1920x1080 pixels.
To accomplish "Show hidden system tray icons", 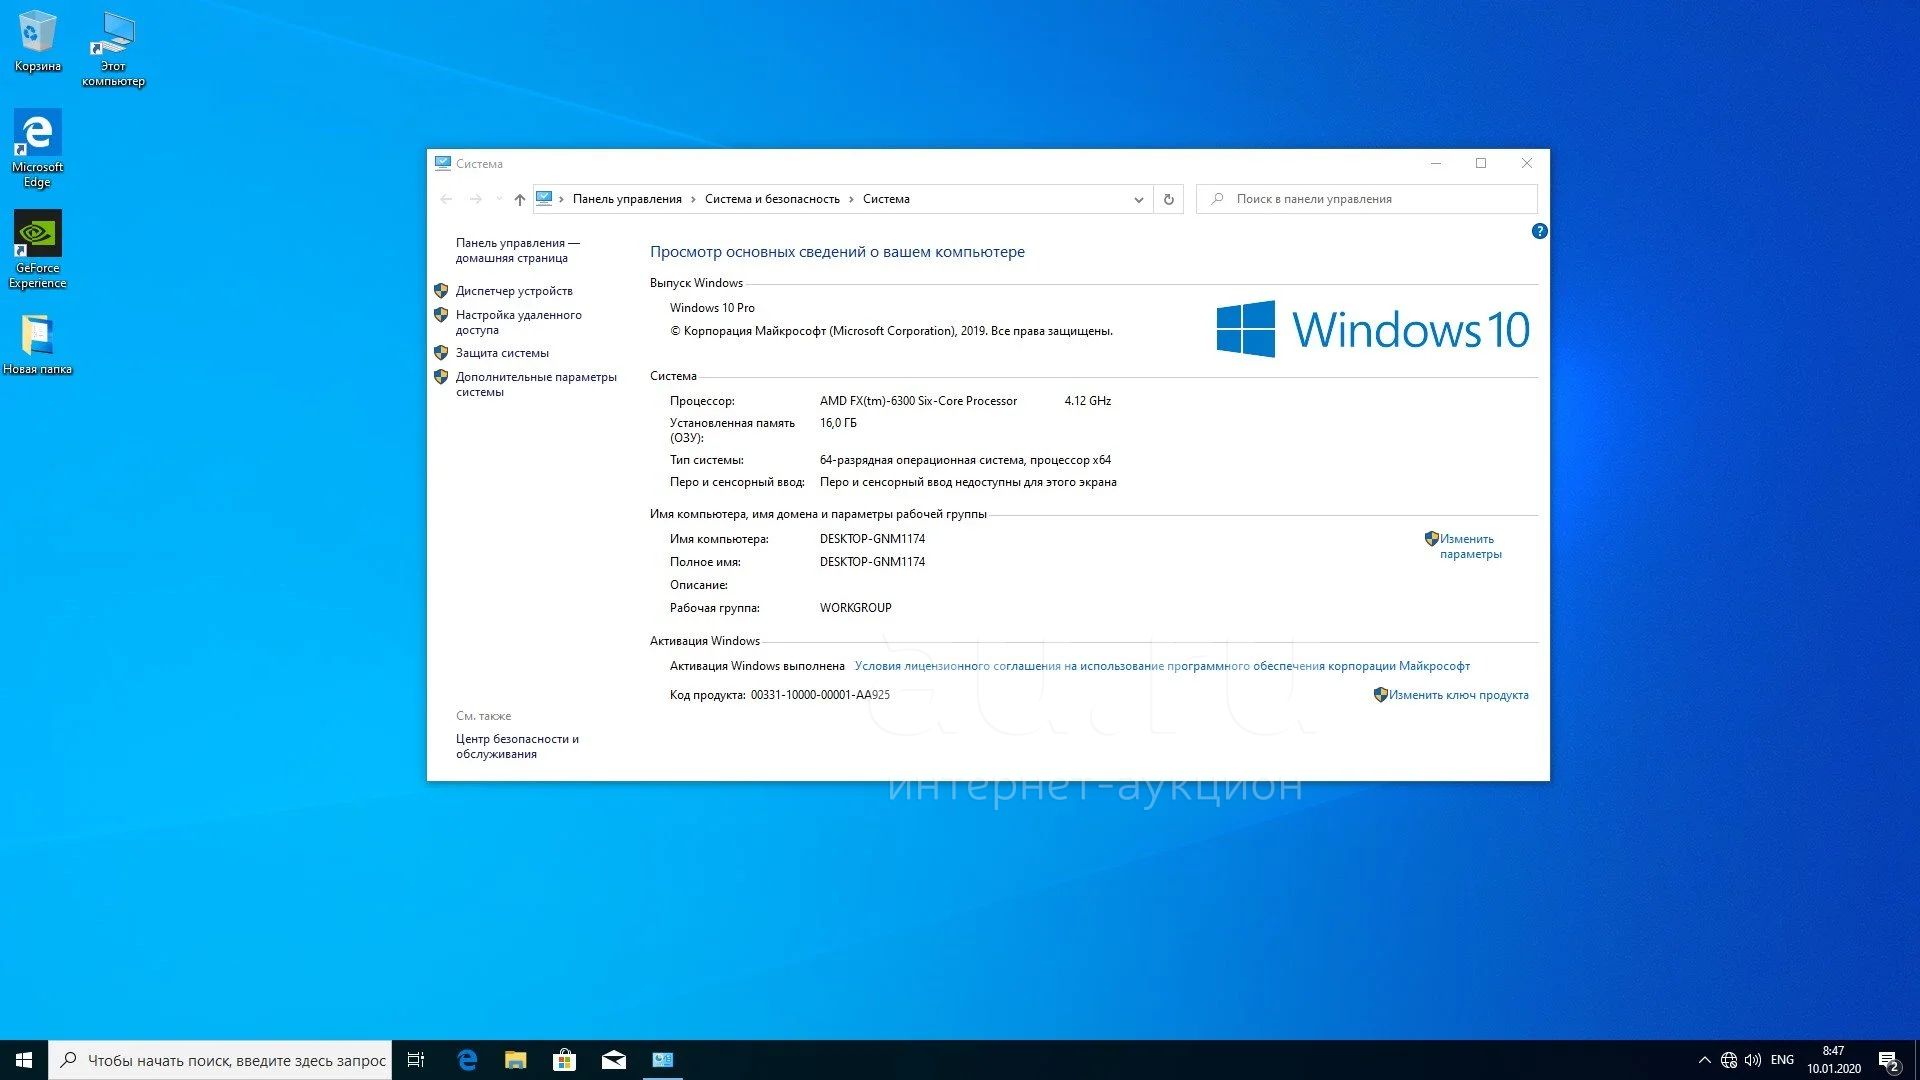I will tap(1704, 1060).
